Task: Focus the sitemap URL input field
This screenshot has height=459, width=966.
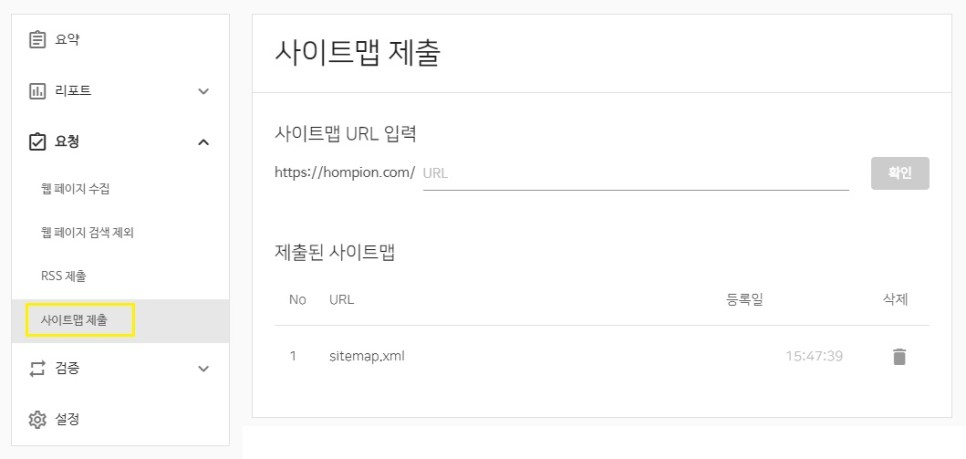Action: 635,173
